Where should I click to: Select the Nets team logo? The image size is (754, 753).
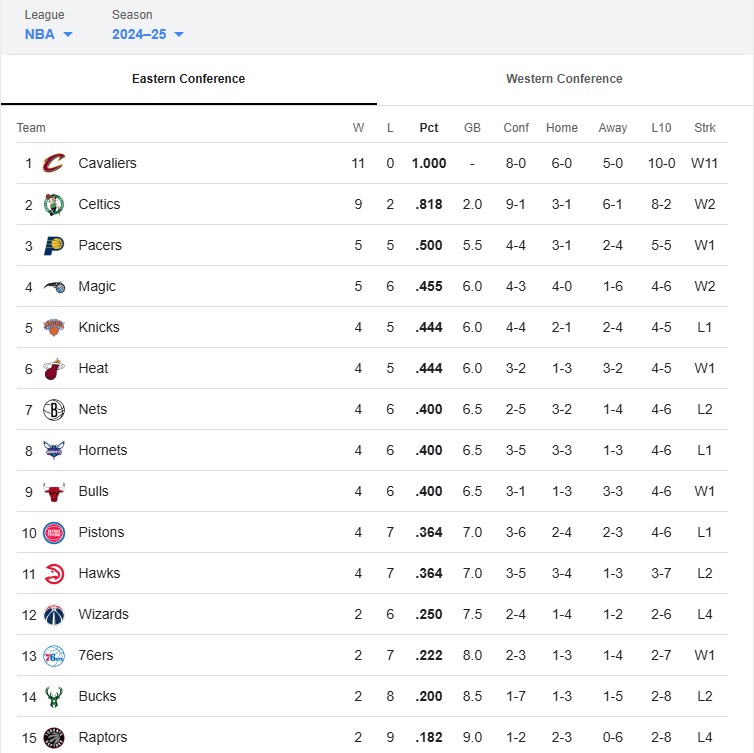tap(54, 410)
